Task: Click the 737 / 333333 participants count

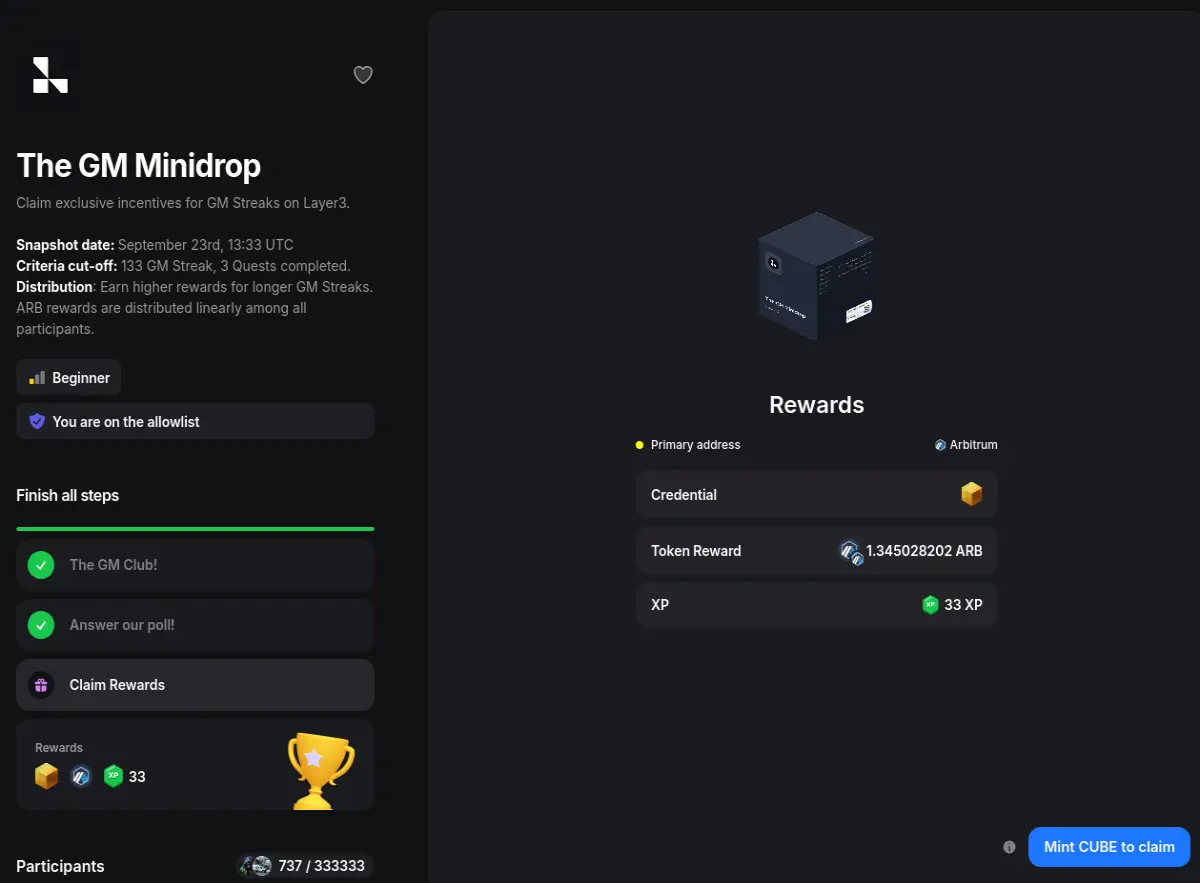Action: coord(322,866)
